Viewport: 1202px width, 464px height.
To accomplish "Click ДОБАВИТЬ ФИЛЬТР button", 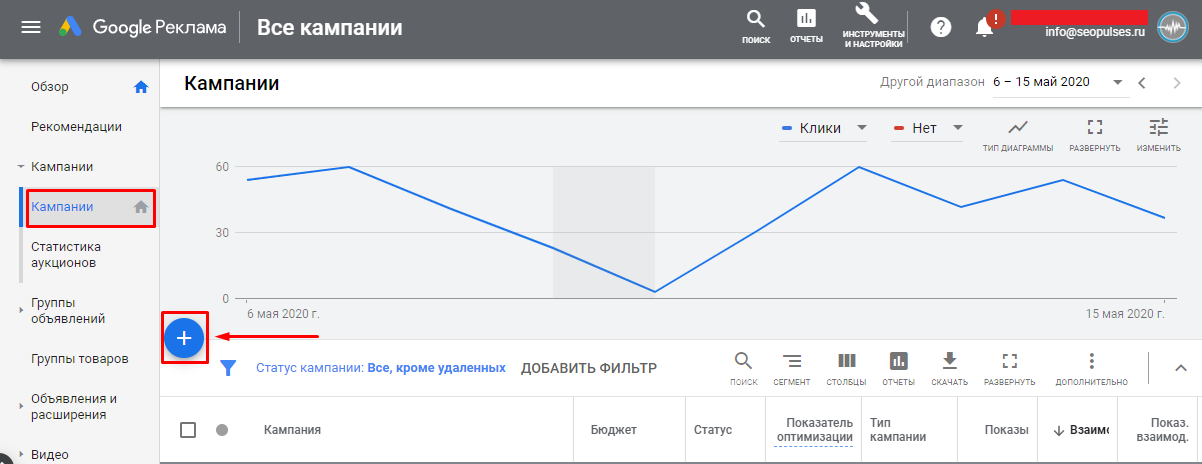I will (x=589, y=368).
